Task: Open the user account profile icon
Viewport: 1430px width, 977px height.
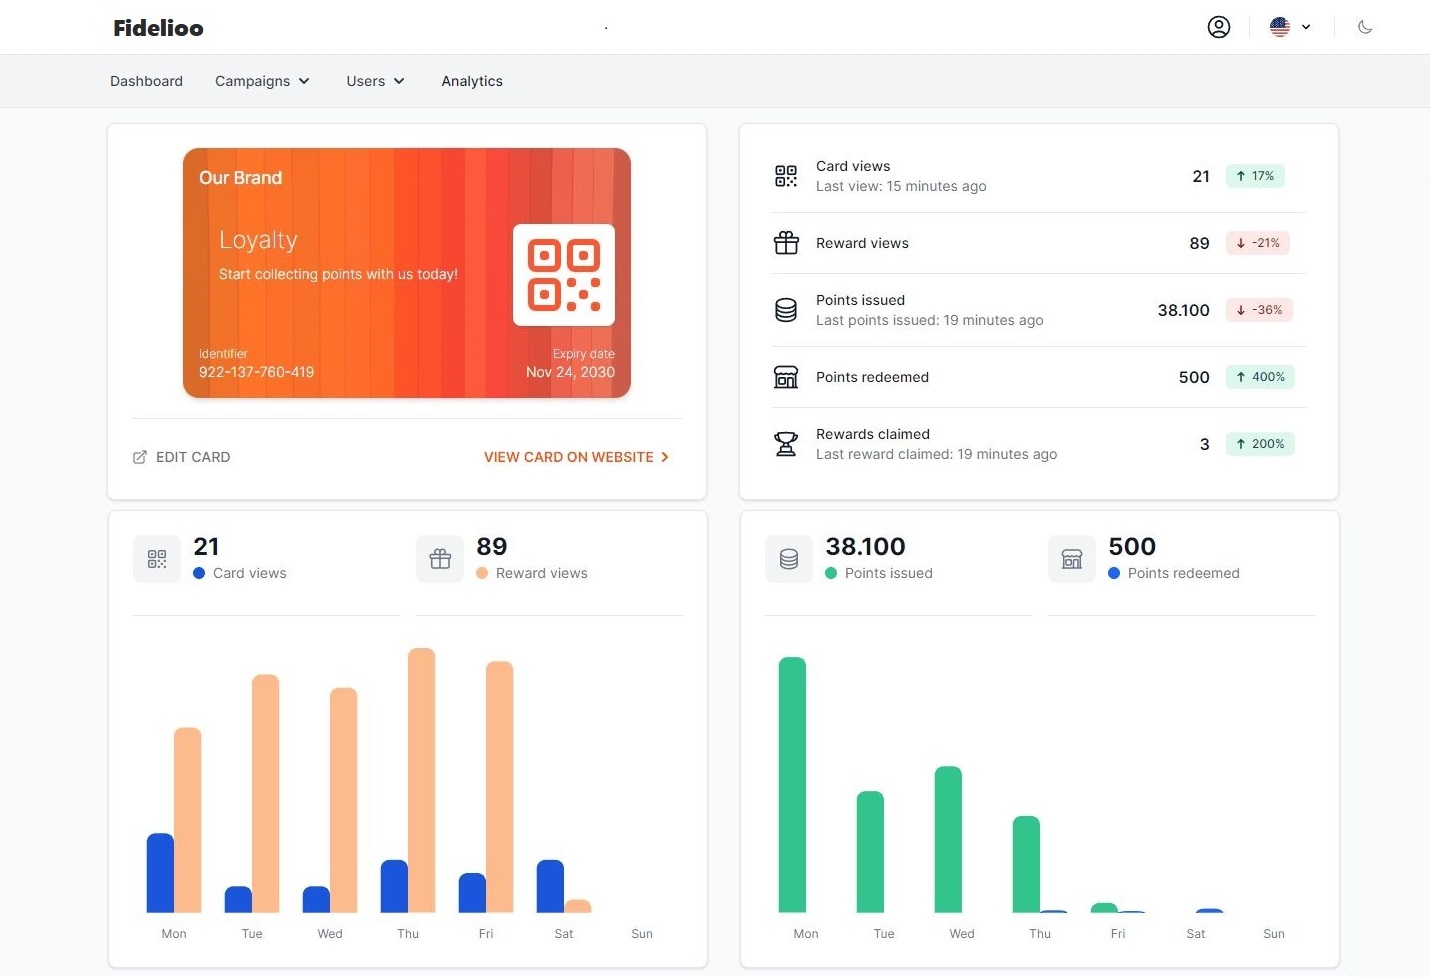Action: coord(1218,27)
